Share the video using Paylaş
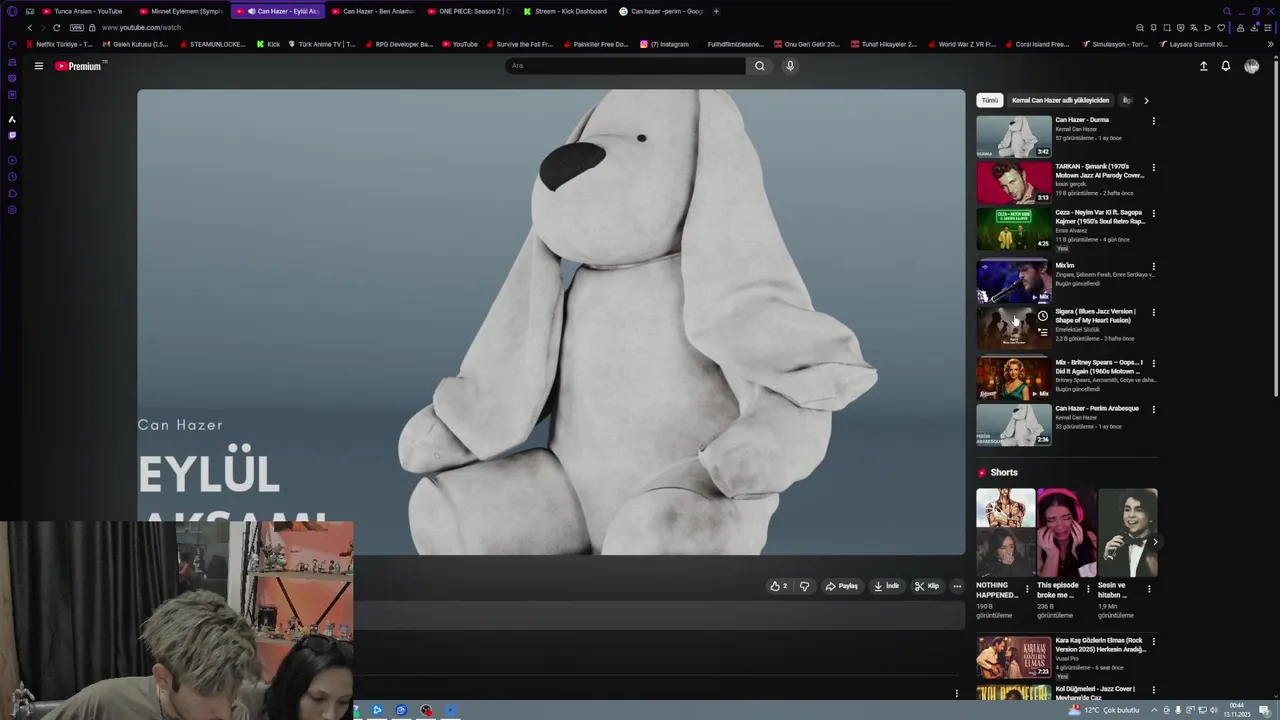1280x720 pixels. click(x=842, y=586)
